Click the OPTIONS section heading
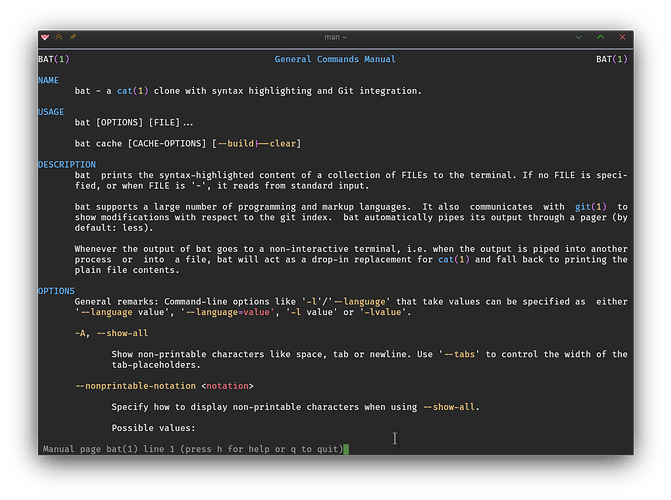This screenshot has width=671, height=500. click(x=56, y=291)
